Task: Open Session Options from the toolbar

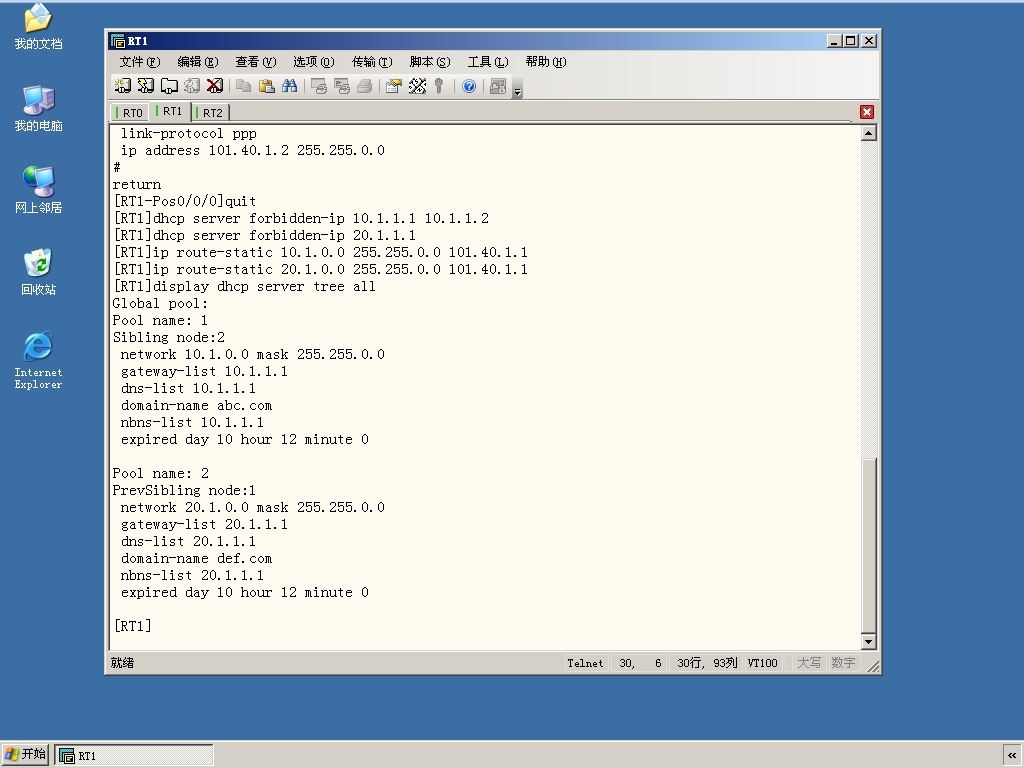Action: (394, 86)
